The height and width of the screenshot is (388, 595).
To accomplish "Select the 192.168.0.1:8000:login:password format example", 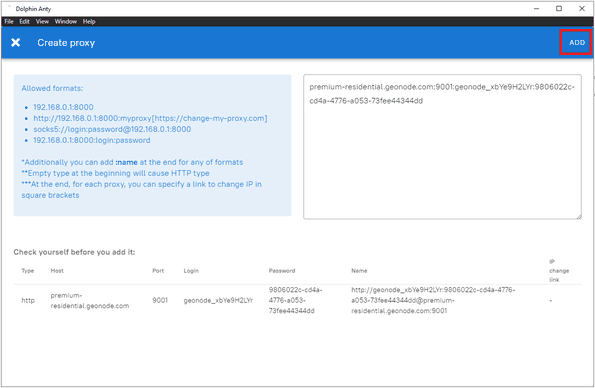I will [x=92, y=140].
